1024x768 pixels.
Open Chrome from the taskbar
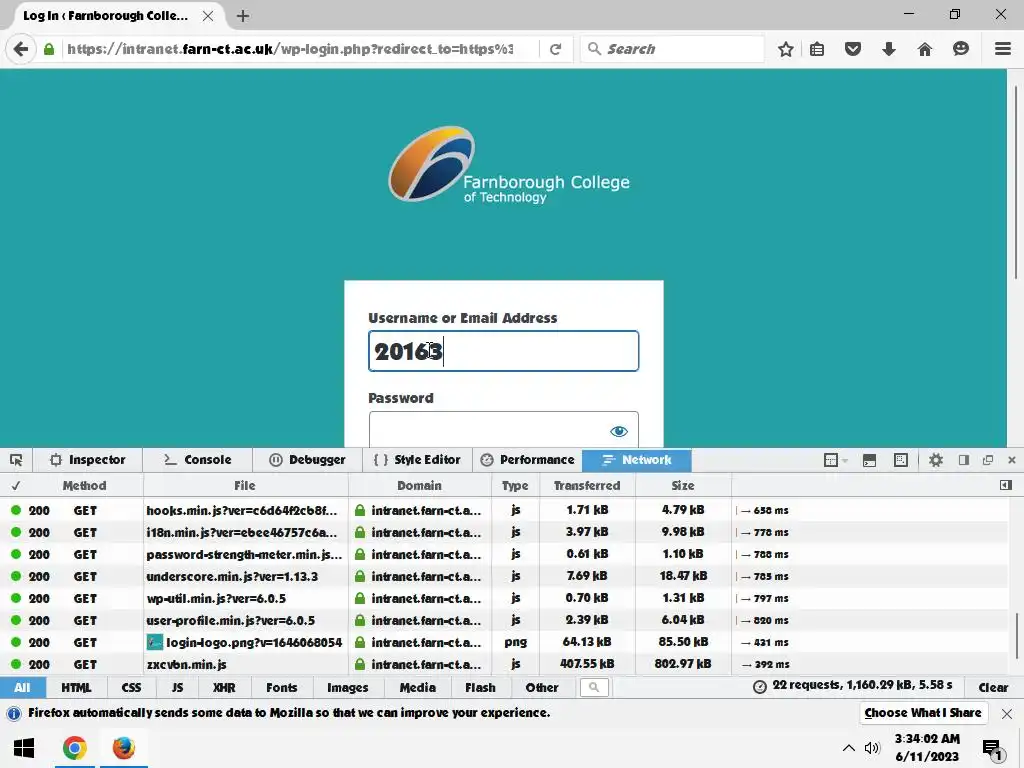(x=74, y=747)
